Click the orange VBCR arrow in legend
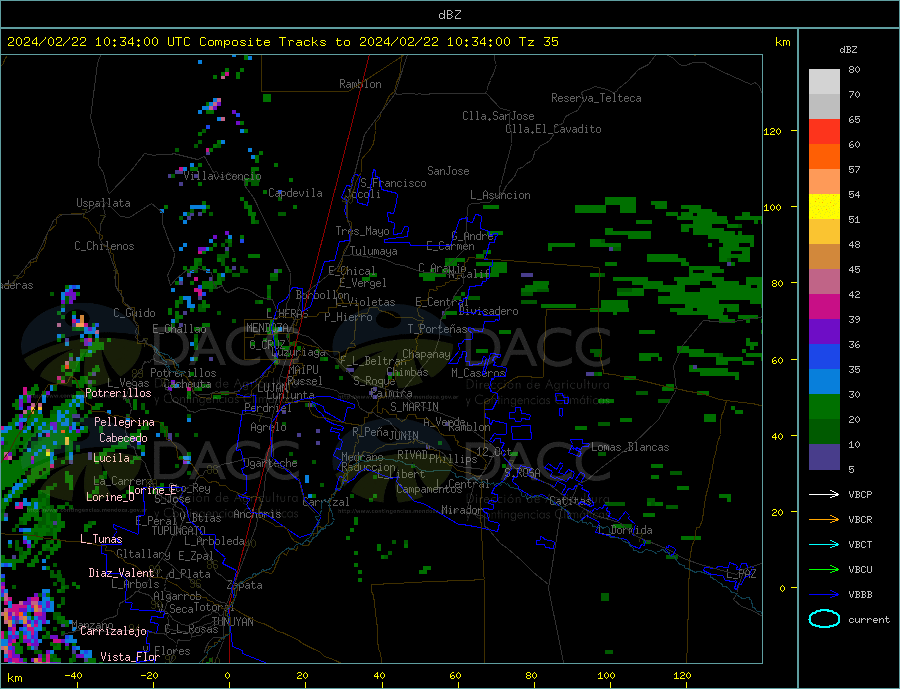This screenshot has width=900, height=689. (824, 519)
